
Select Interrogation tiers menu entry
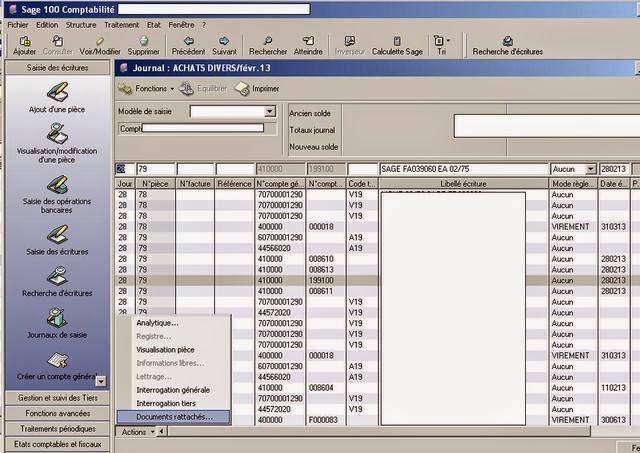click(x=174, y=403)
